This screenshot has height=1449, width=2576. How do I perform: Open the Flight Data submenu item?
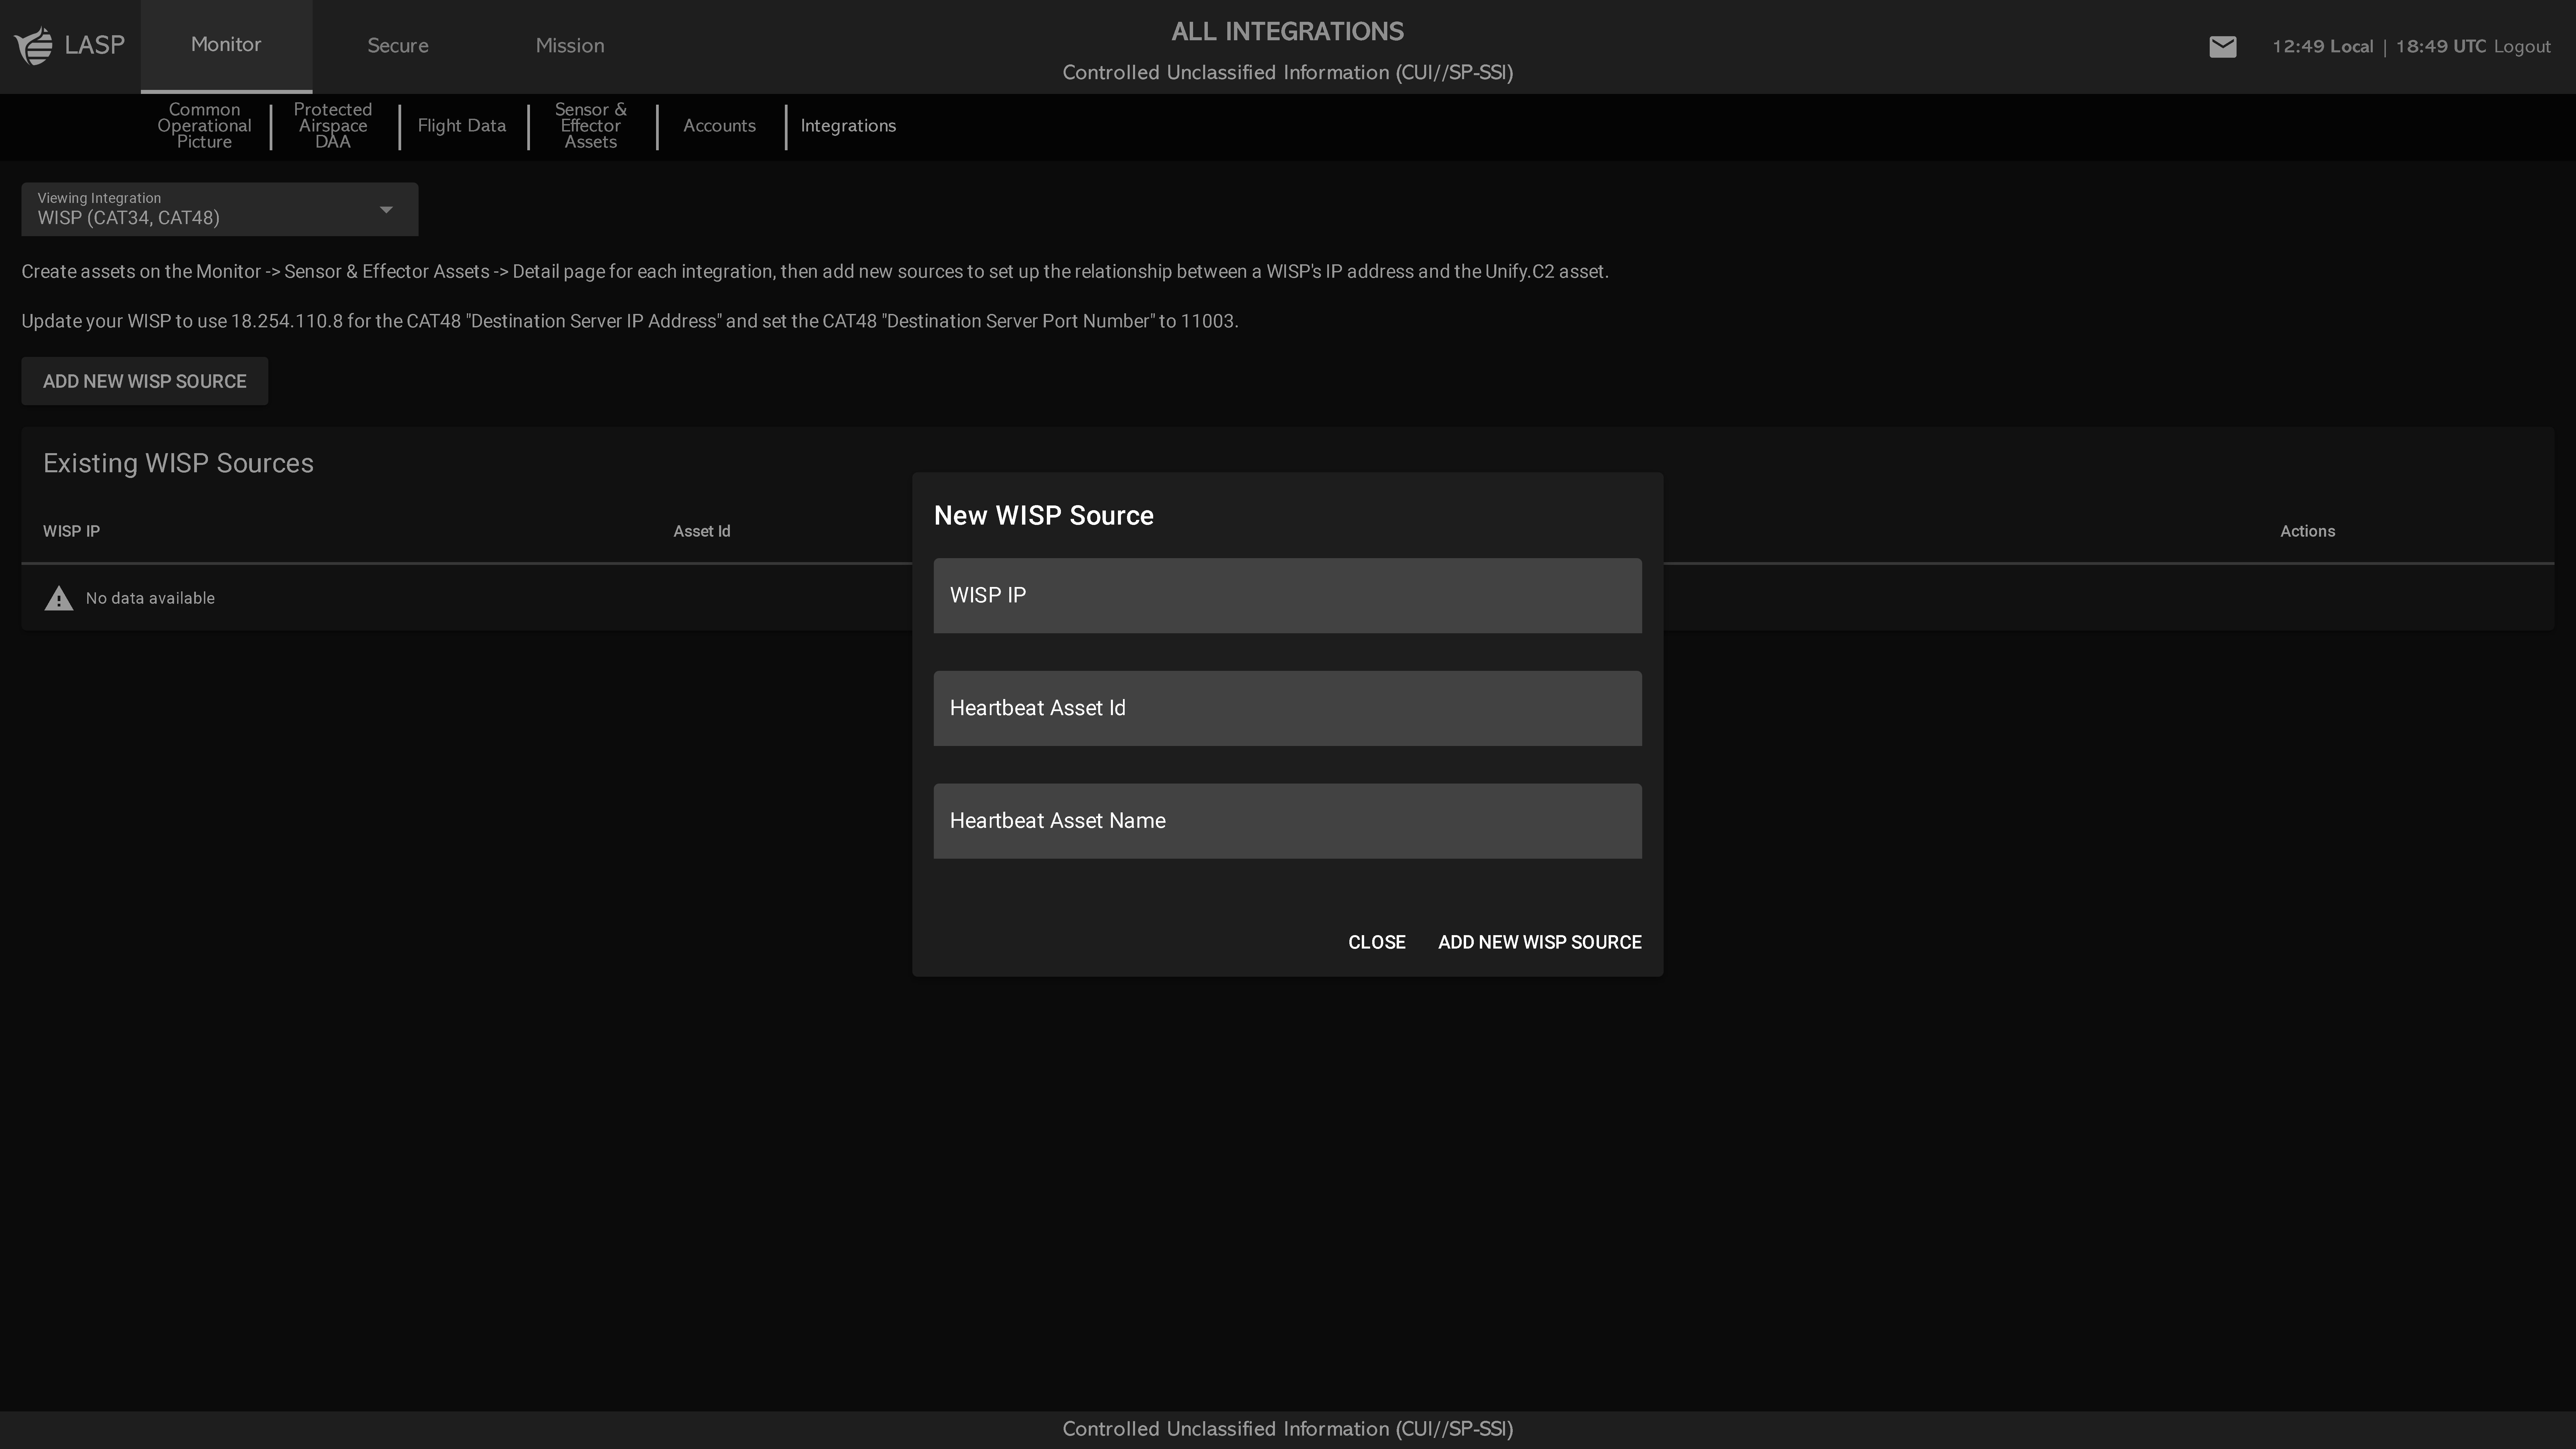(462, 126)
